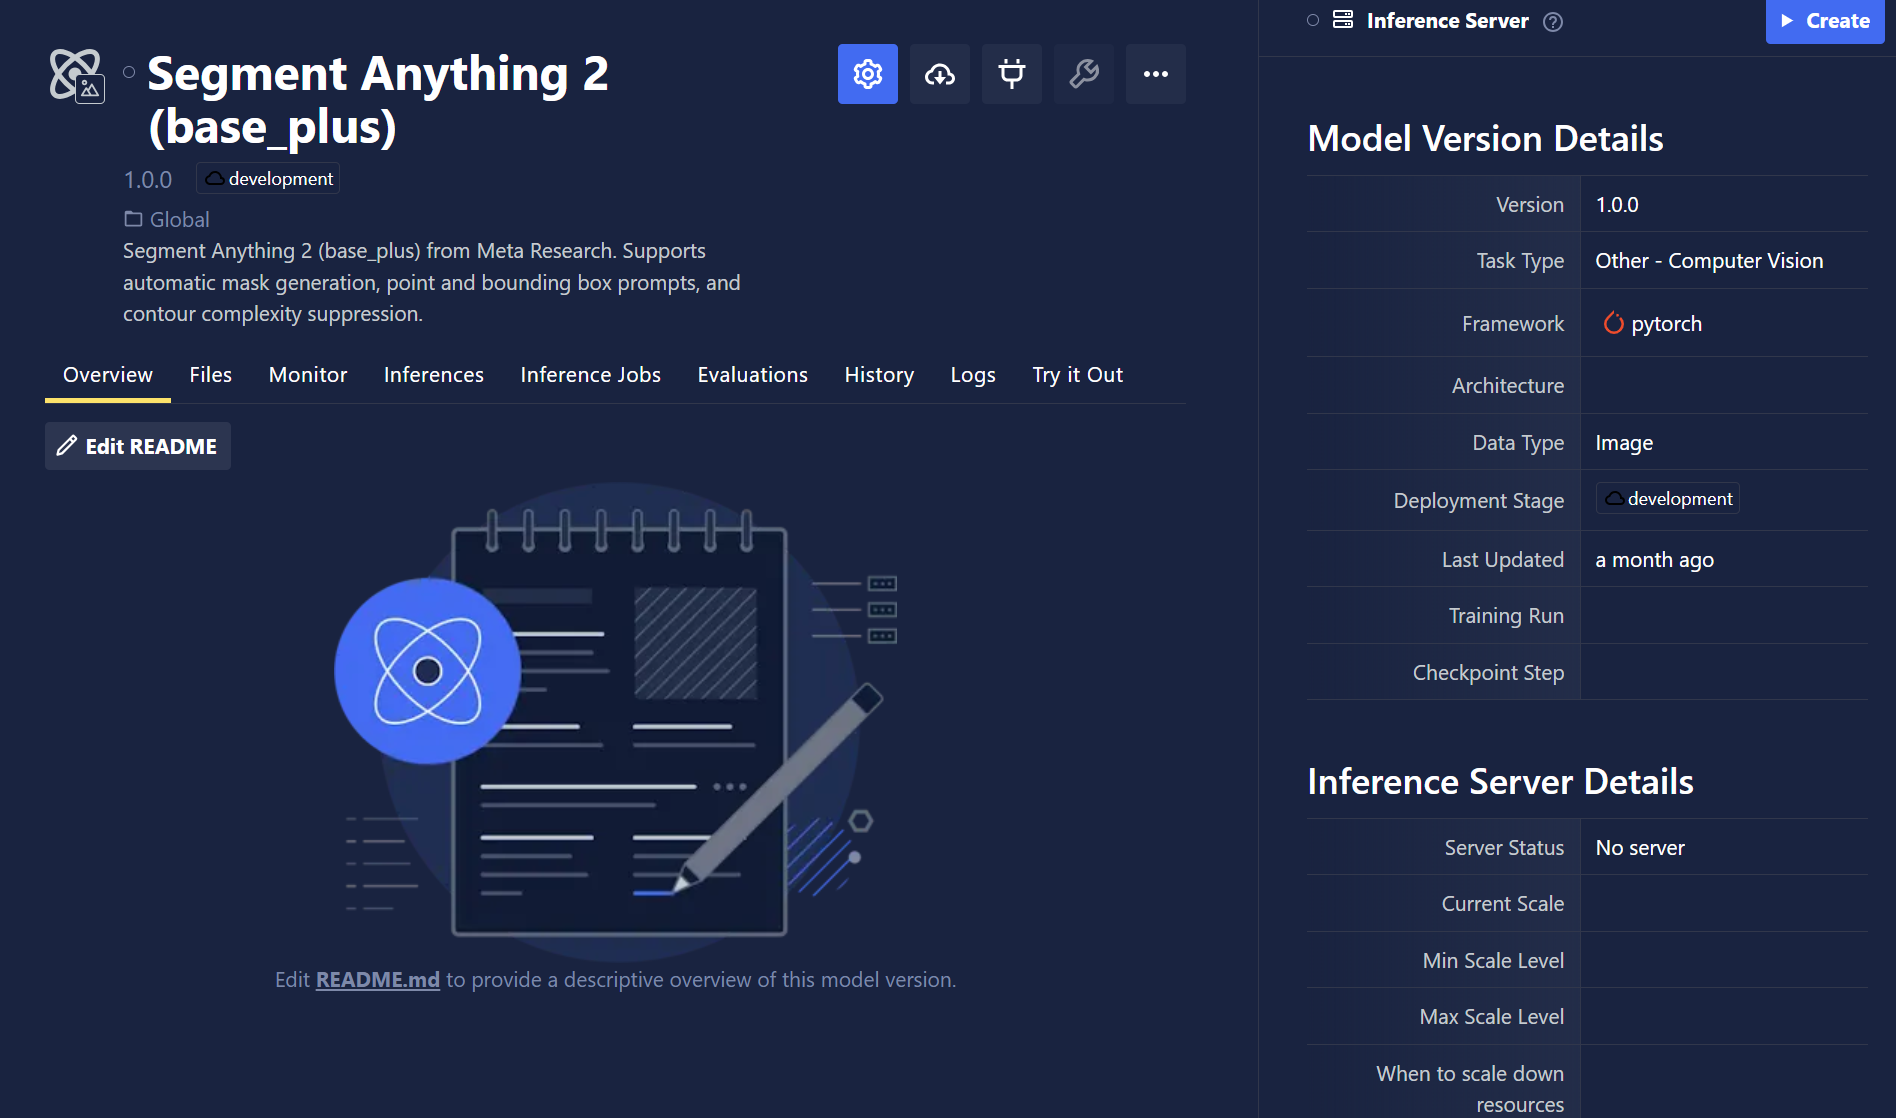
Task: Open the wrench tools button
Action: pyautogui.click(x=1083, y=74)
